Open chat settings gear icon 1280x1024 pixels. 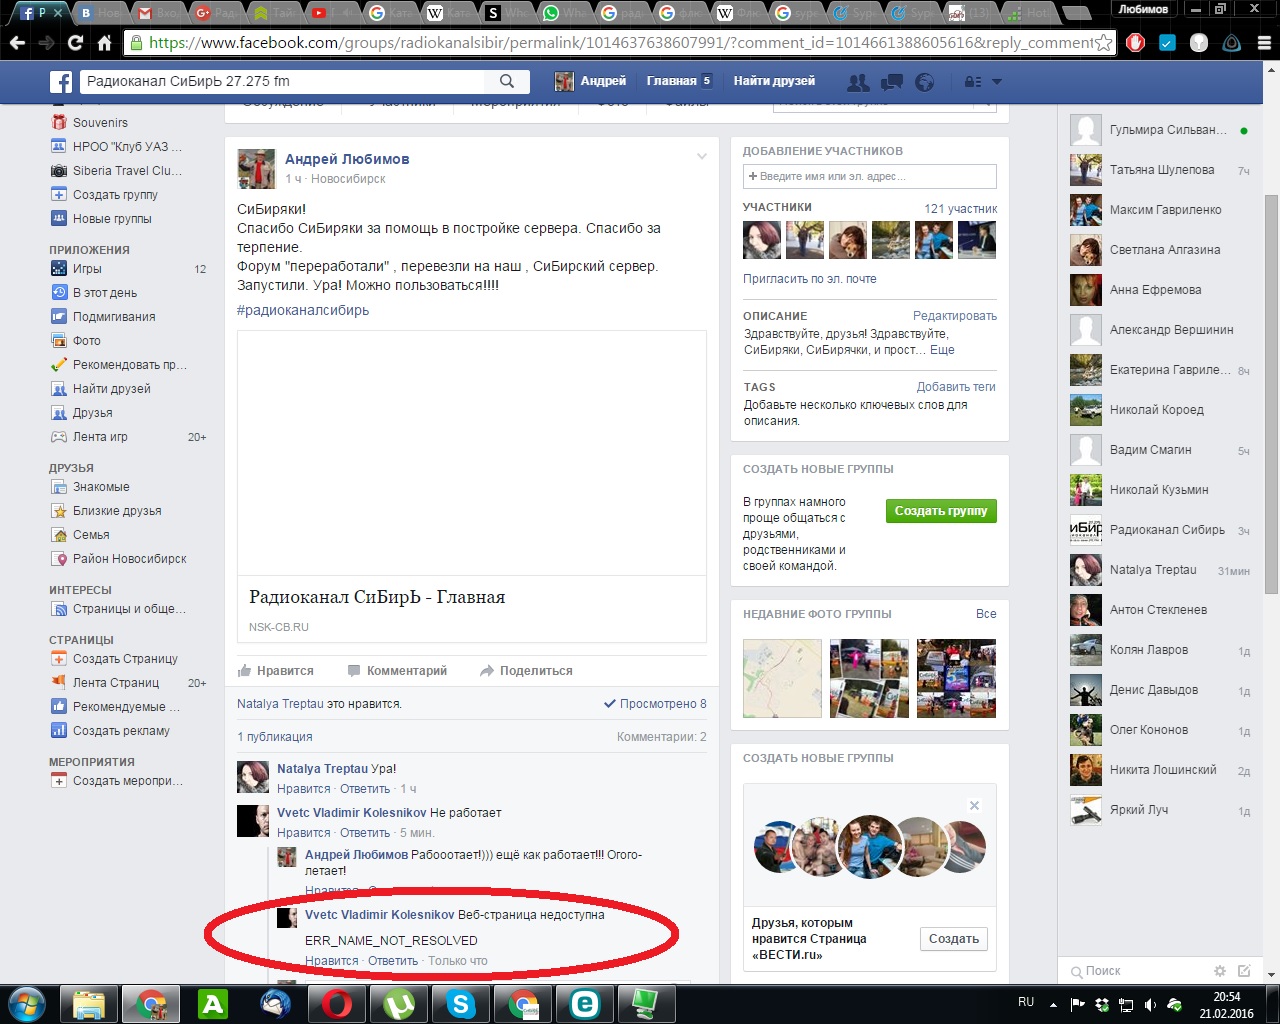click(x=1219, y=971)
